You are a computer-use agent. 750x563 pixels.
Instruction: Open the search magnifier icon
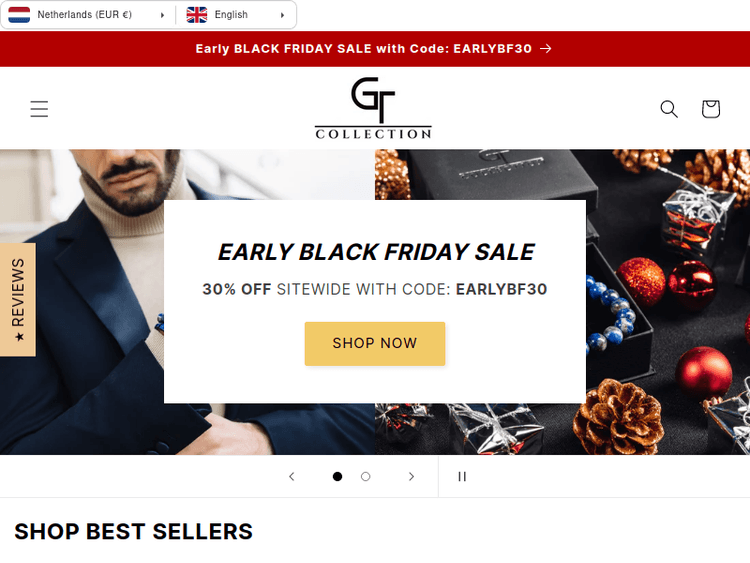point(669,109)
